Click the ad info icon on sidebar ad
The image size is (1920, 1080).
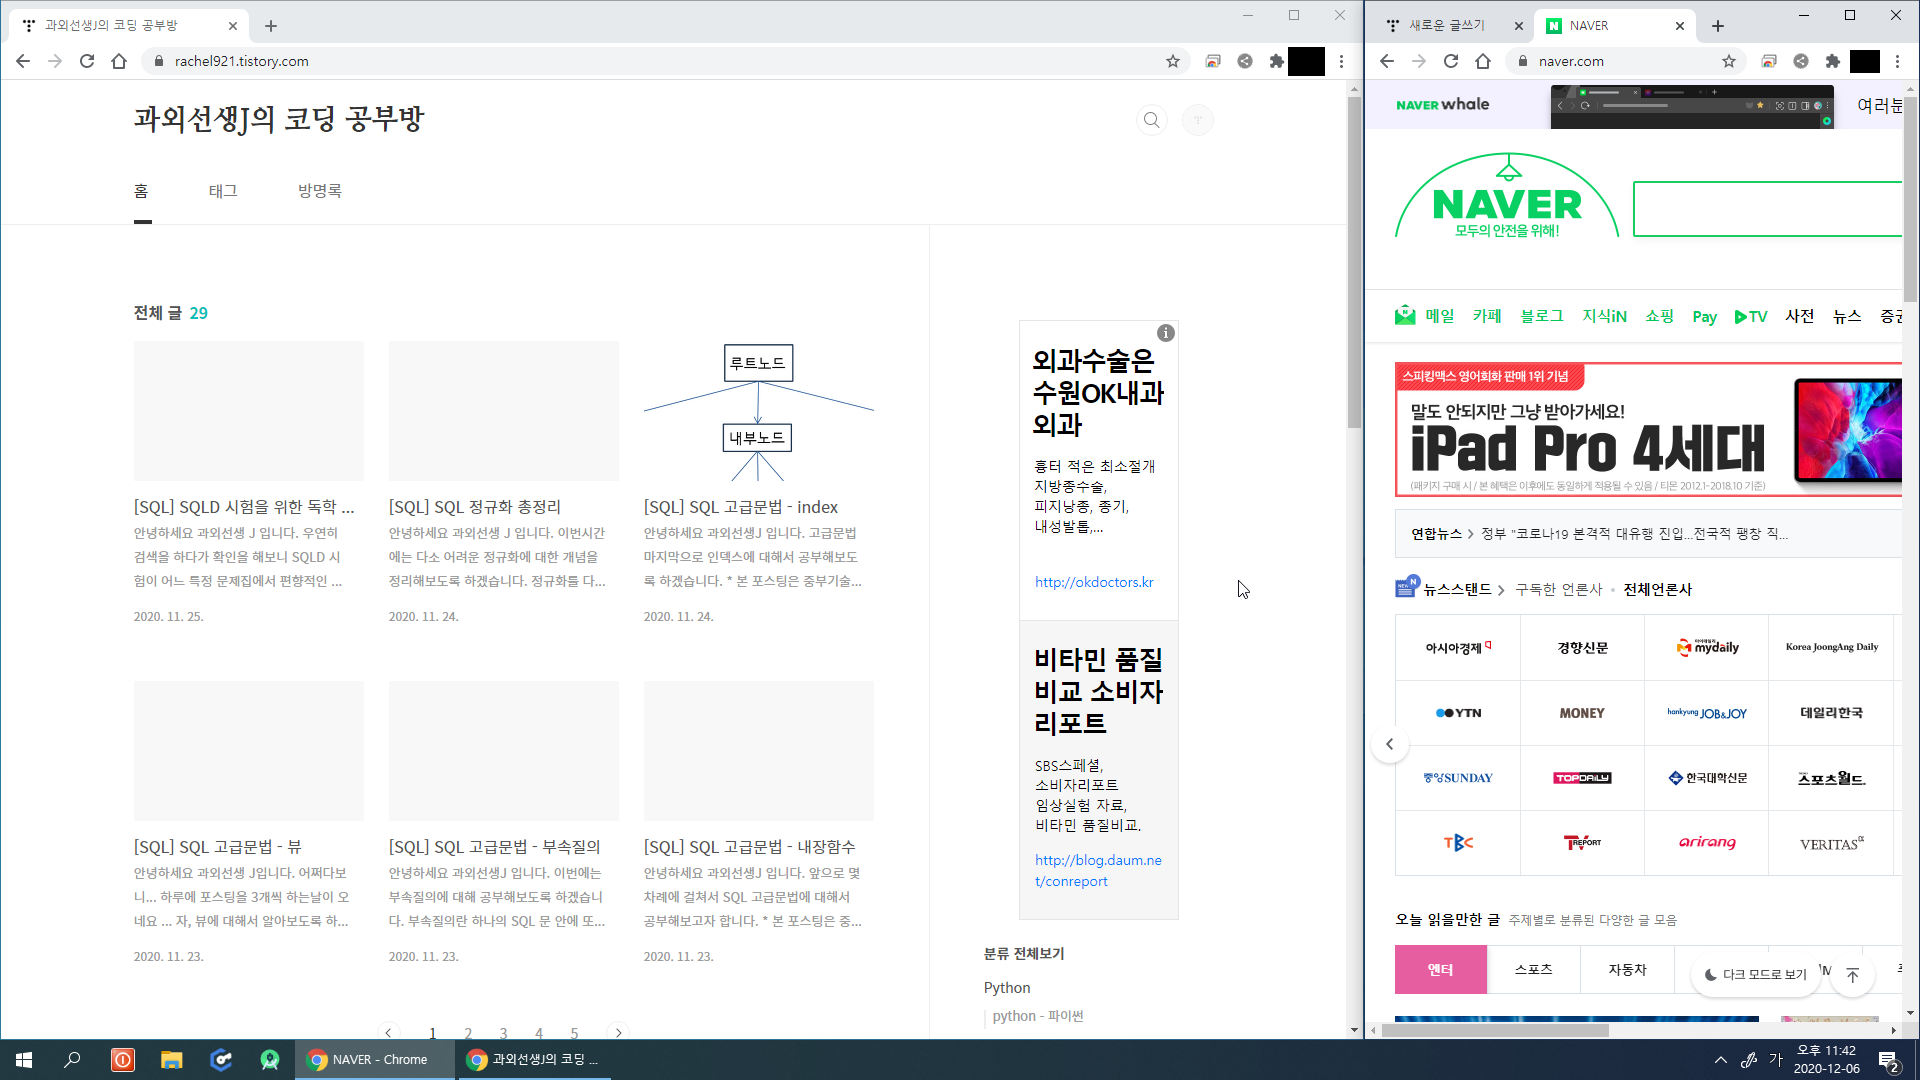click(1166, 333)
